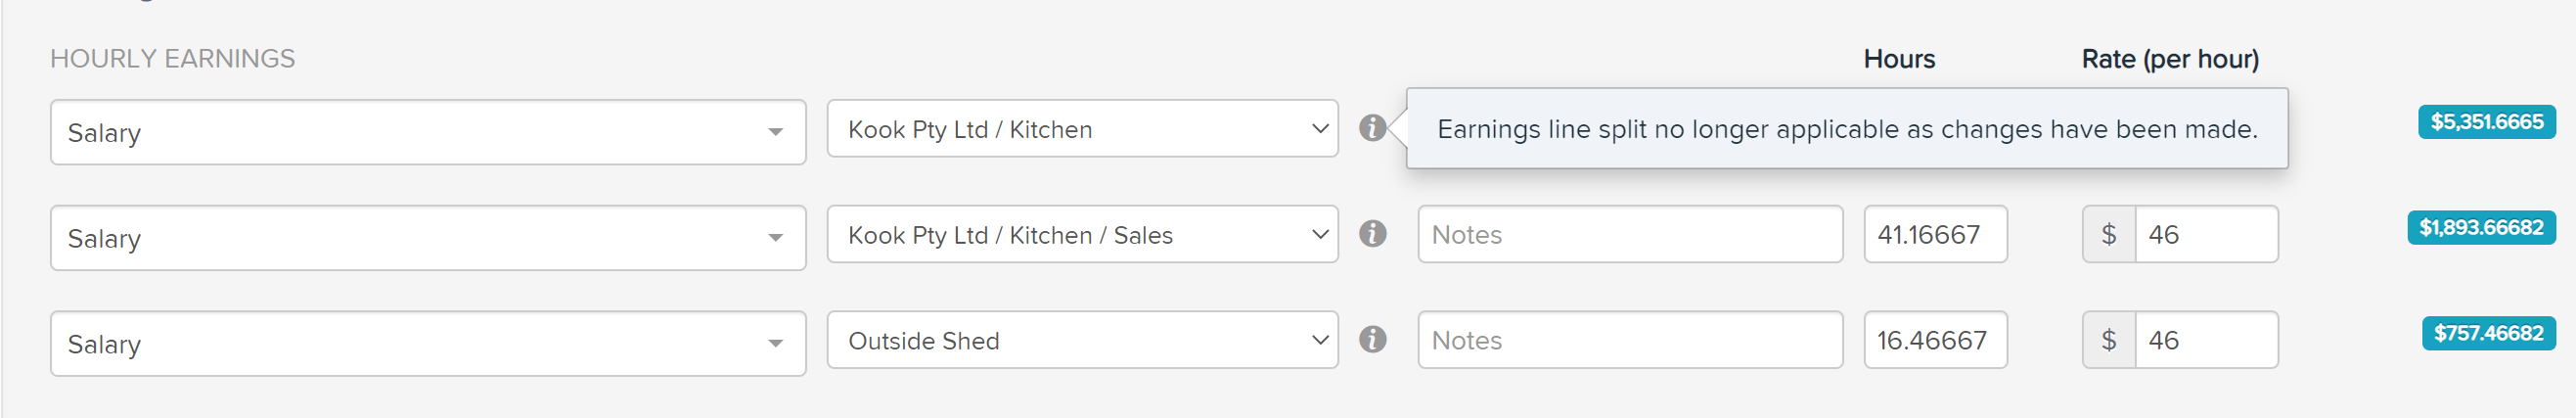Click the hours field showing 16.46667
2576x418 pixels.
tap(1935, 341)
